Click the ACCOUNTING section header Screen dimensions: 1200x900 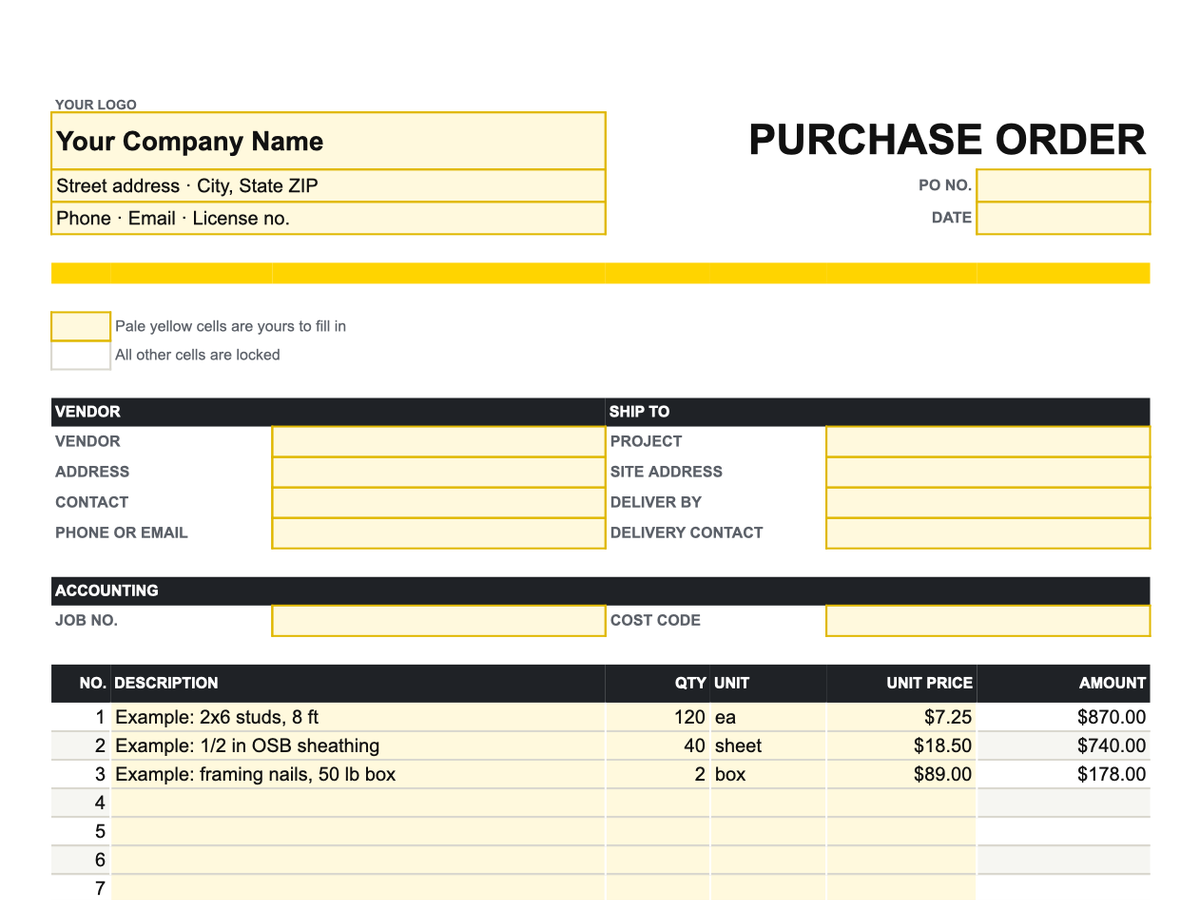[x=601, y=591]
